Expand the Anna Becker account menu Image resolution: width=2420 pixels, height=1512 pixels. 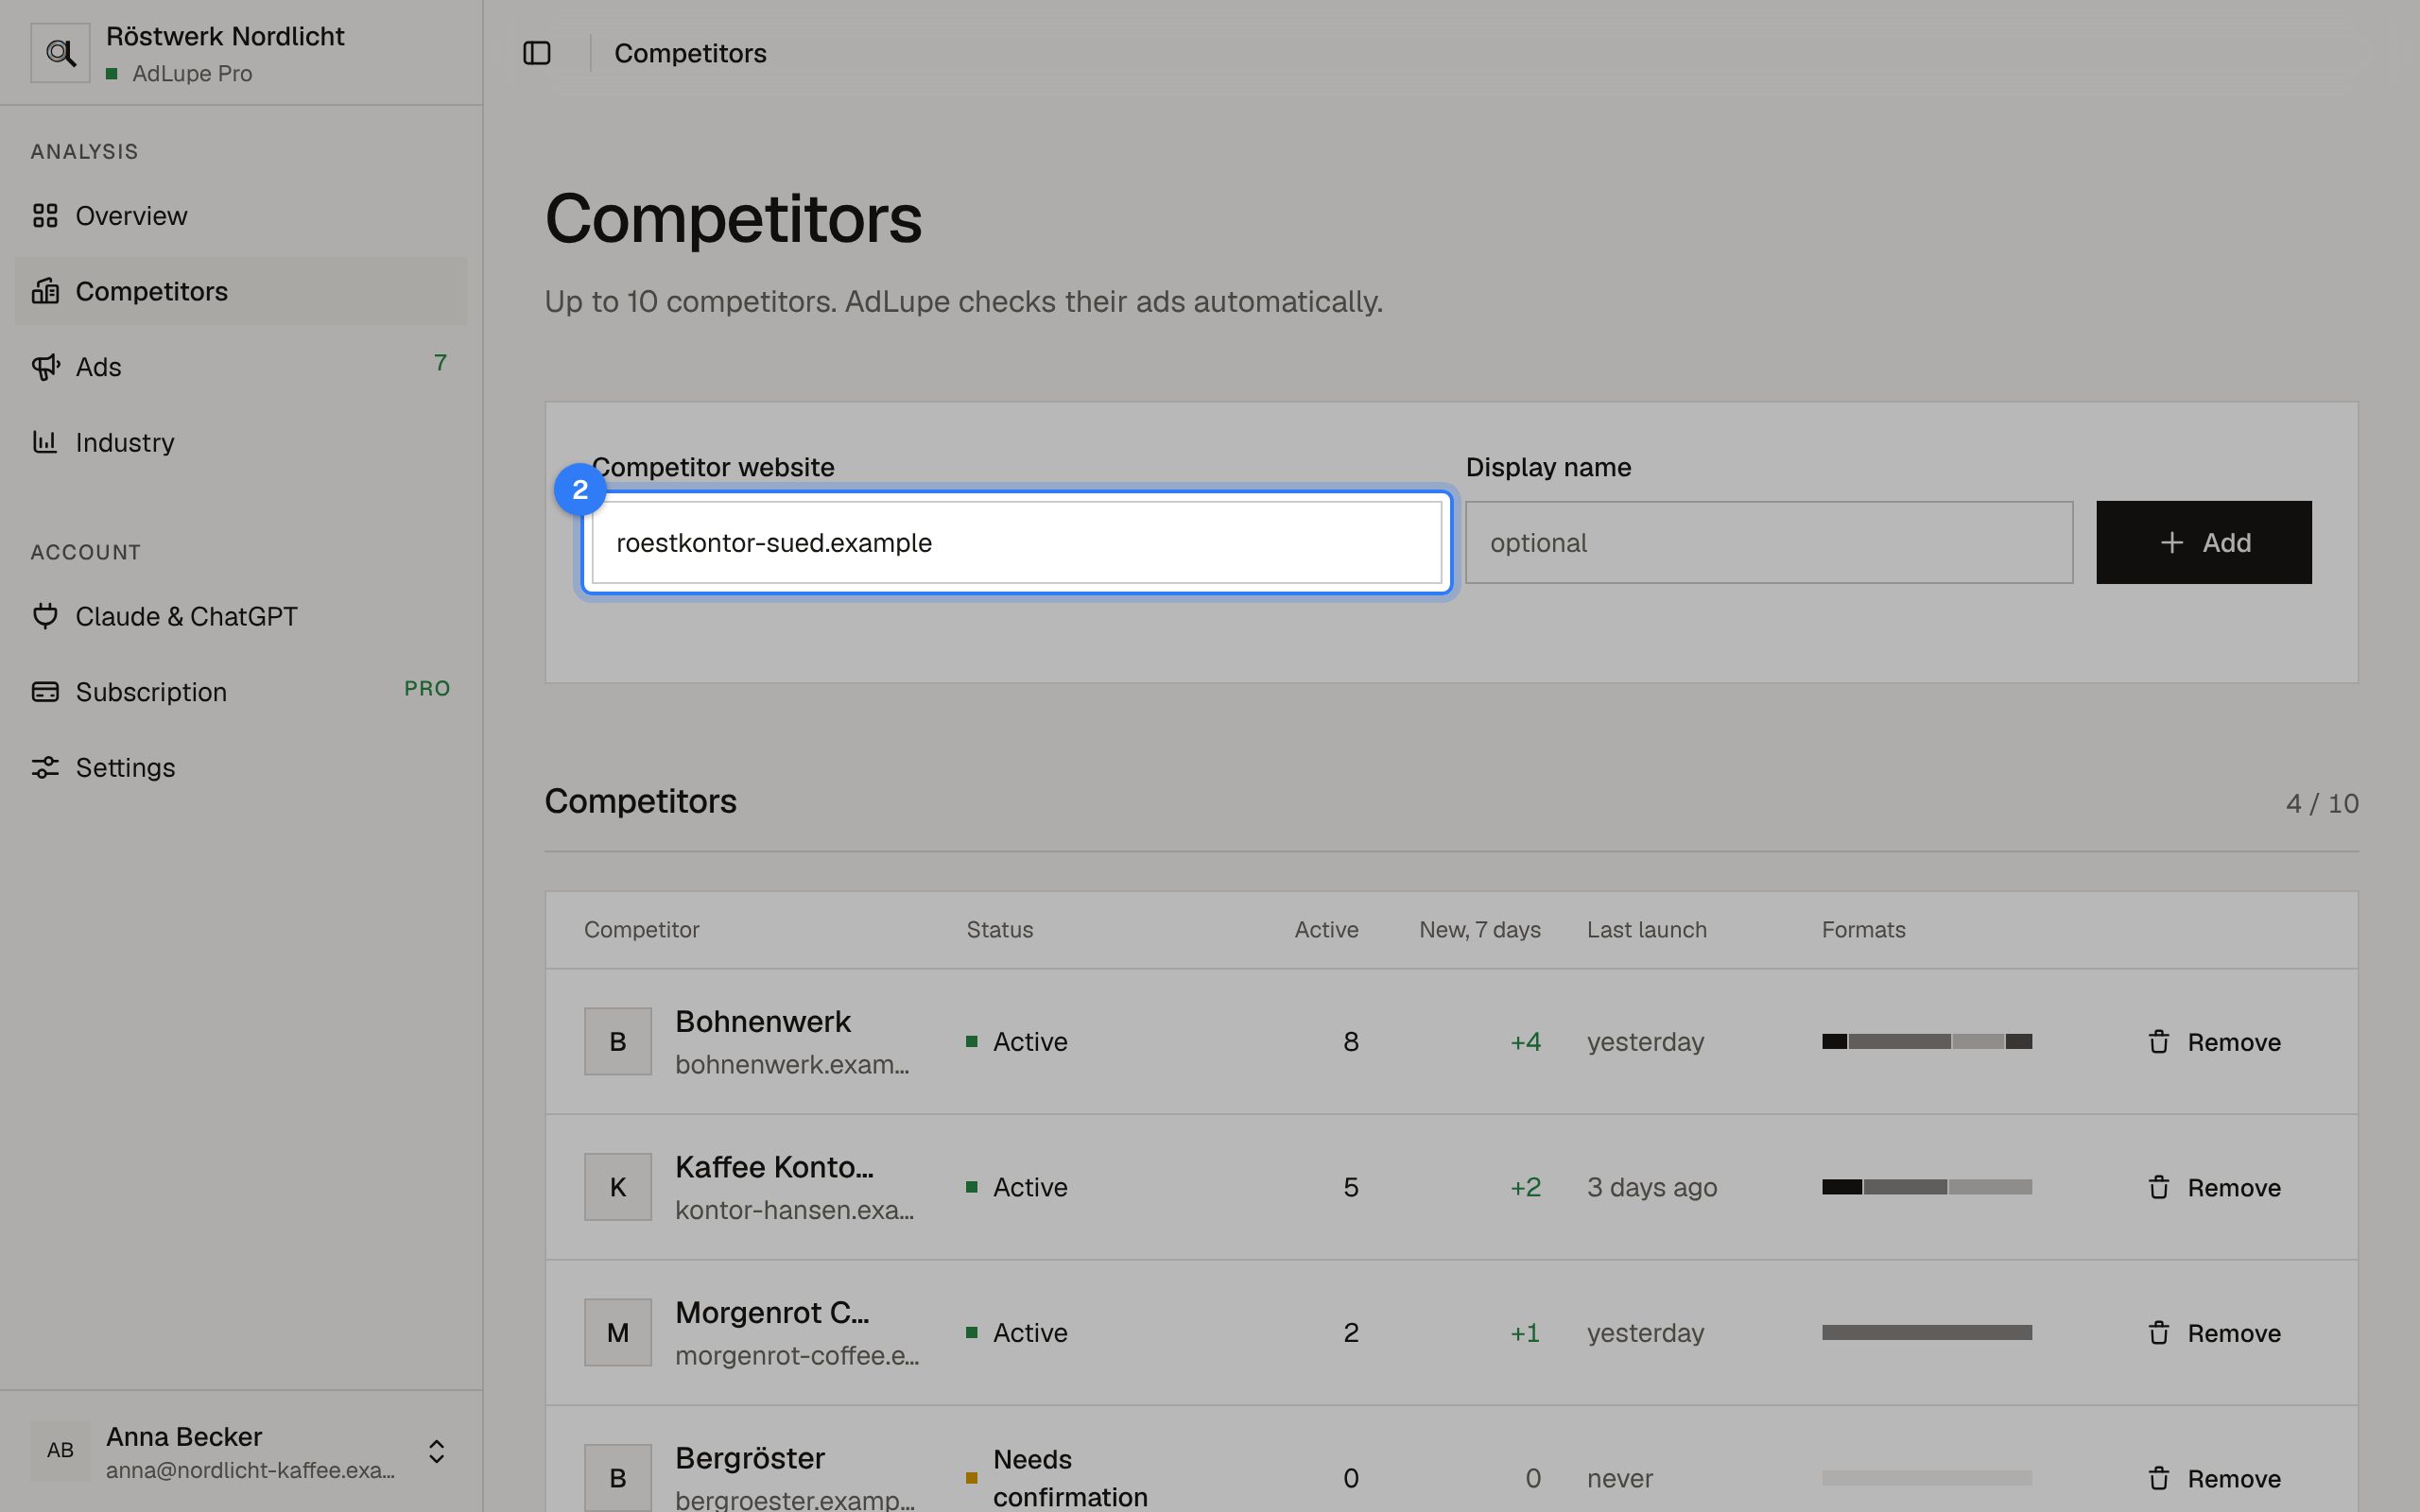(x=241, y=1451)
